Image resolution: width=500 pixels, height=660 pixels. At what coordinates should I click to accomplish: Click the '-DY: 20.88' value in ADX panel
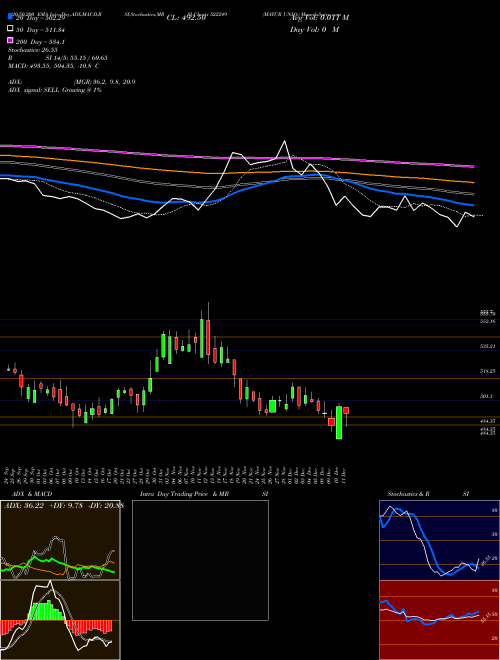105,506
